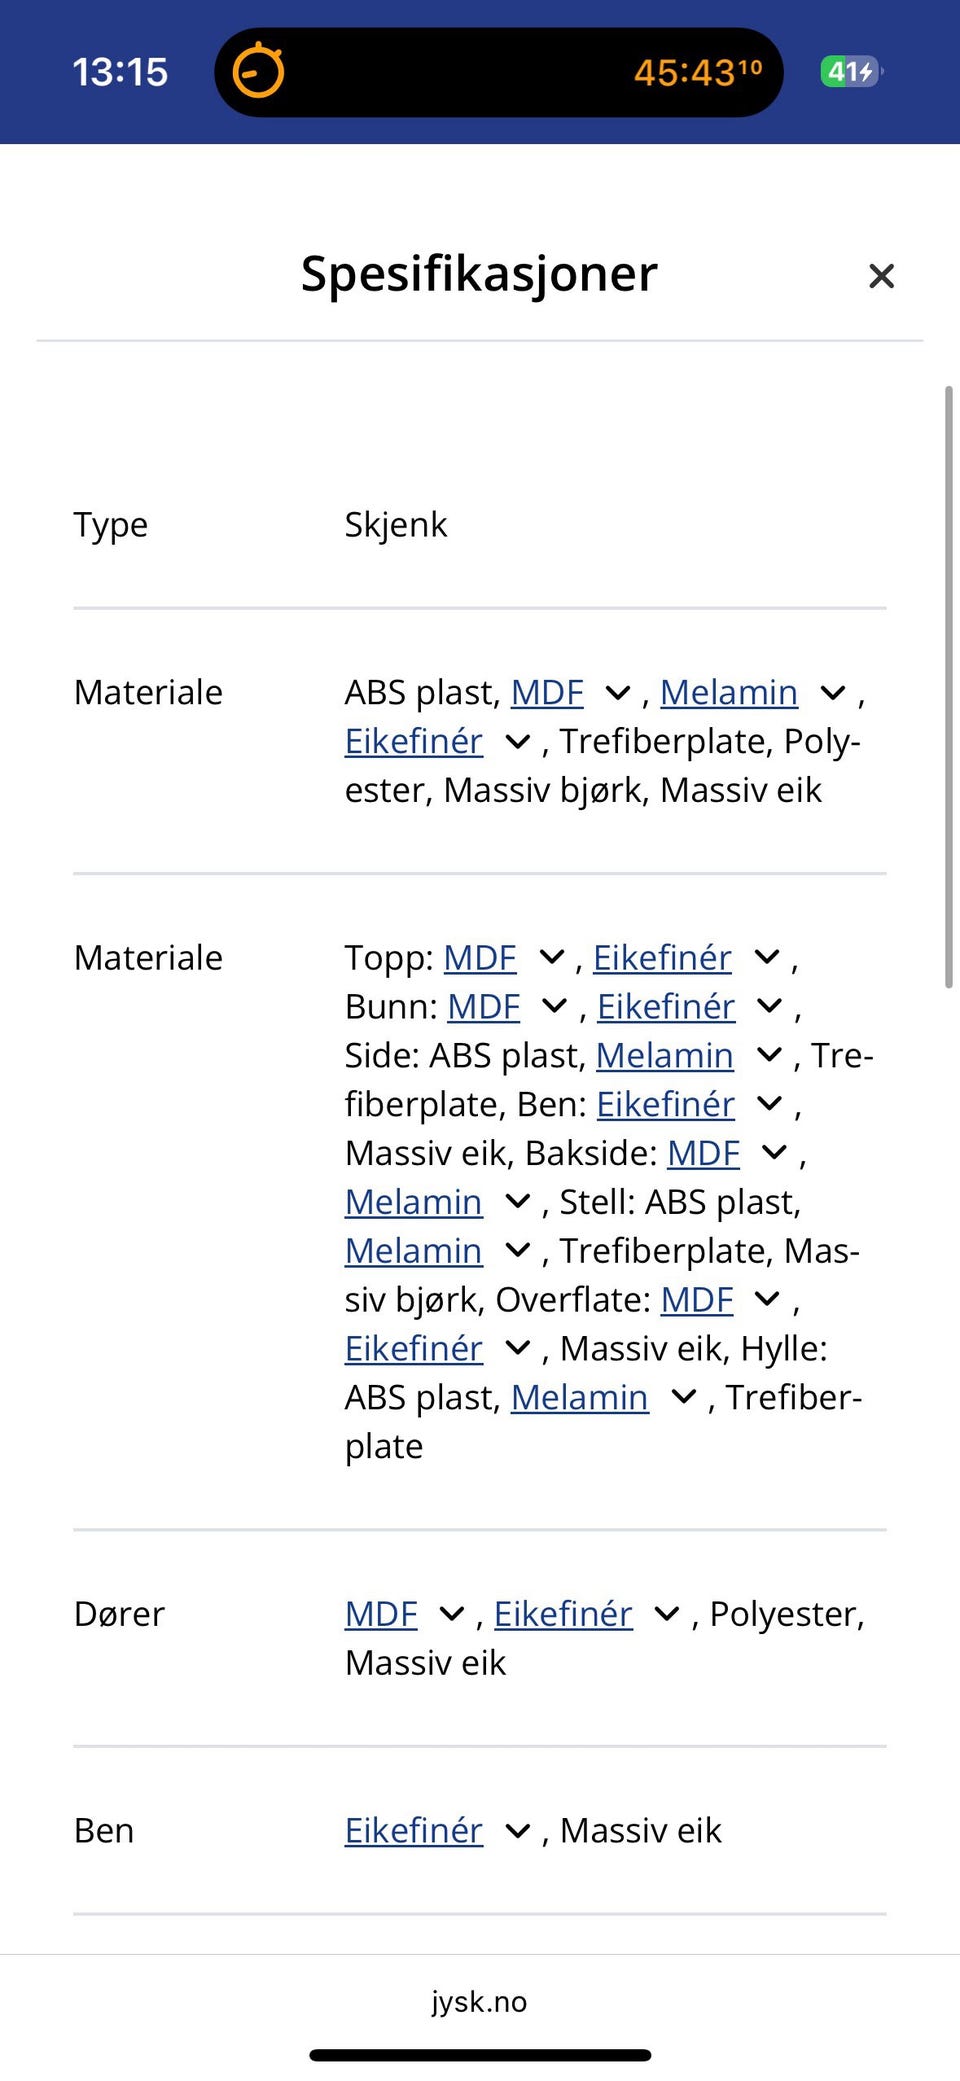Image resolution: width=960 pixels, height=2081 pixels.
Task: Expand chevron in Ben row
Action: click(x=517, y=1830)
